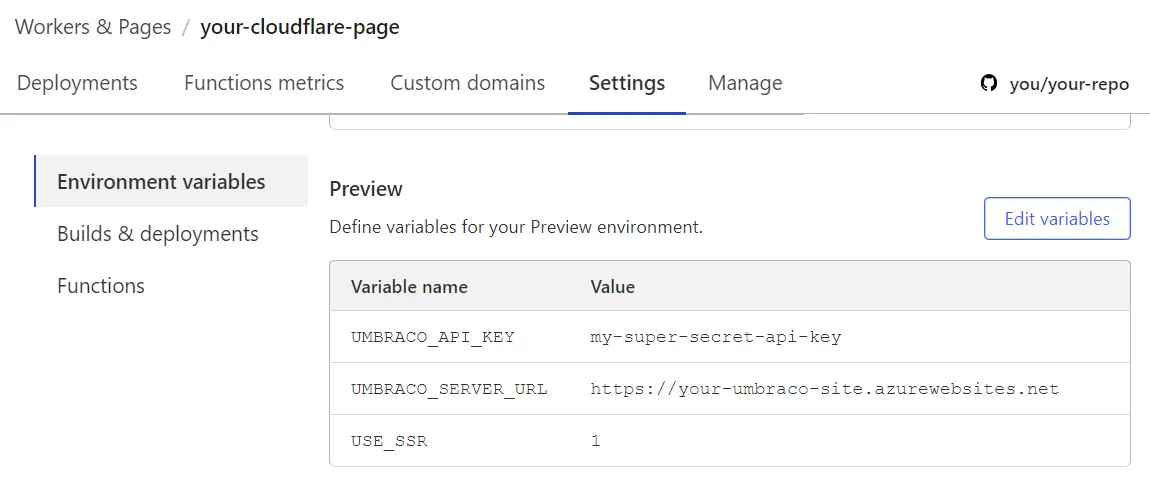Go to Functions in settings sidebar
Viewport: 1150px width, 482px height.
(x=101, y=286)
